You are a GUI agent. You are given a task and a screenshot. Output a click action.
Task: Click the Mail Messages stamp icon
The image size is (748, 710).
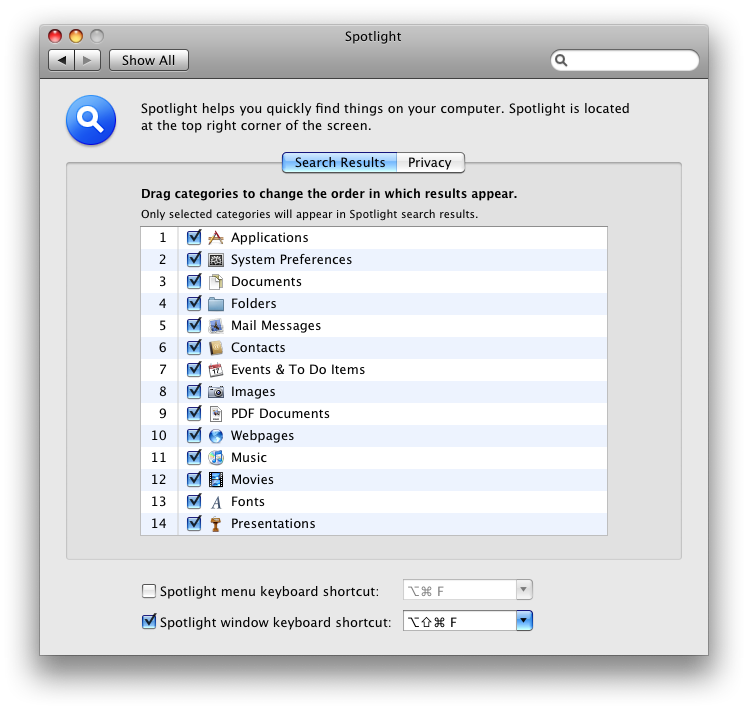coord(216,326)
